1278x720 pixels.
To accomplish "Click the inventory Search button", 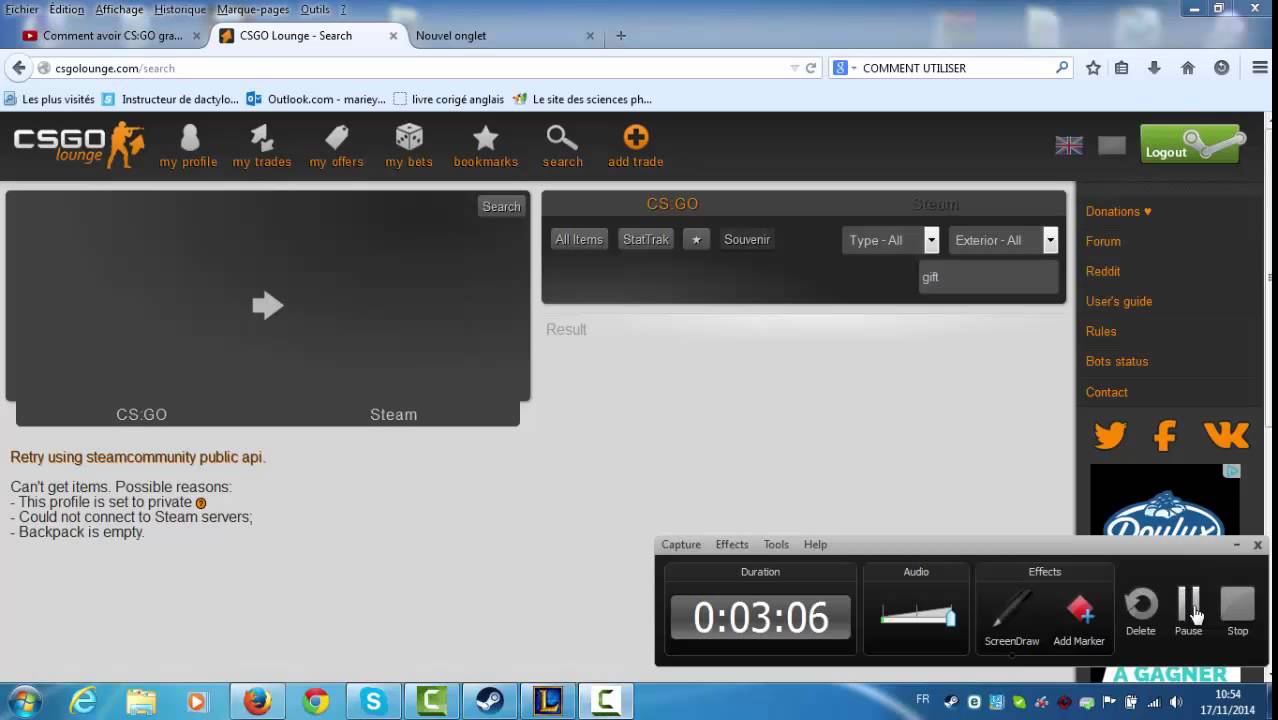I will pos(501,207).
